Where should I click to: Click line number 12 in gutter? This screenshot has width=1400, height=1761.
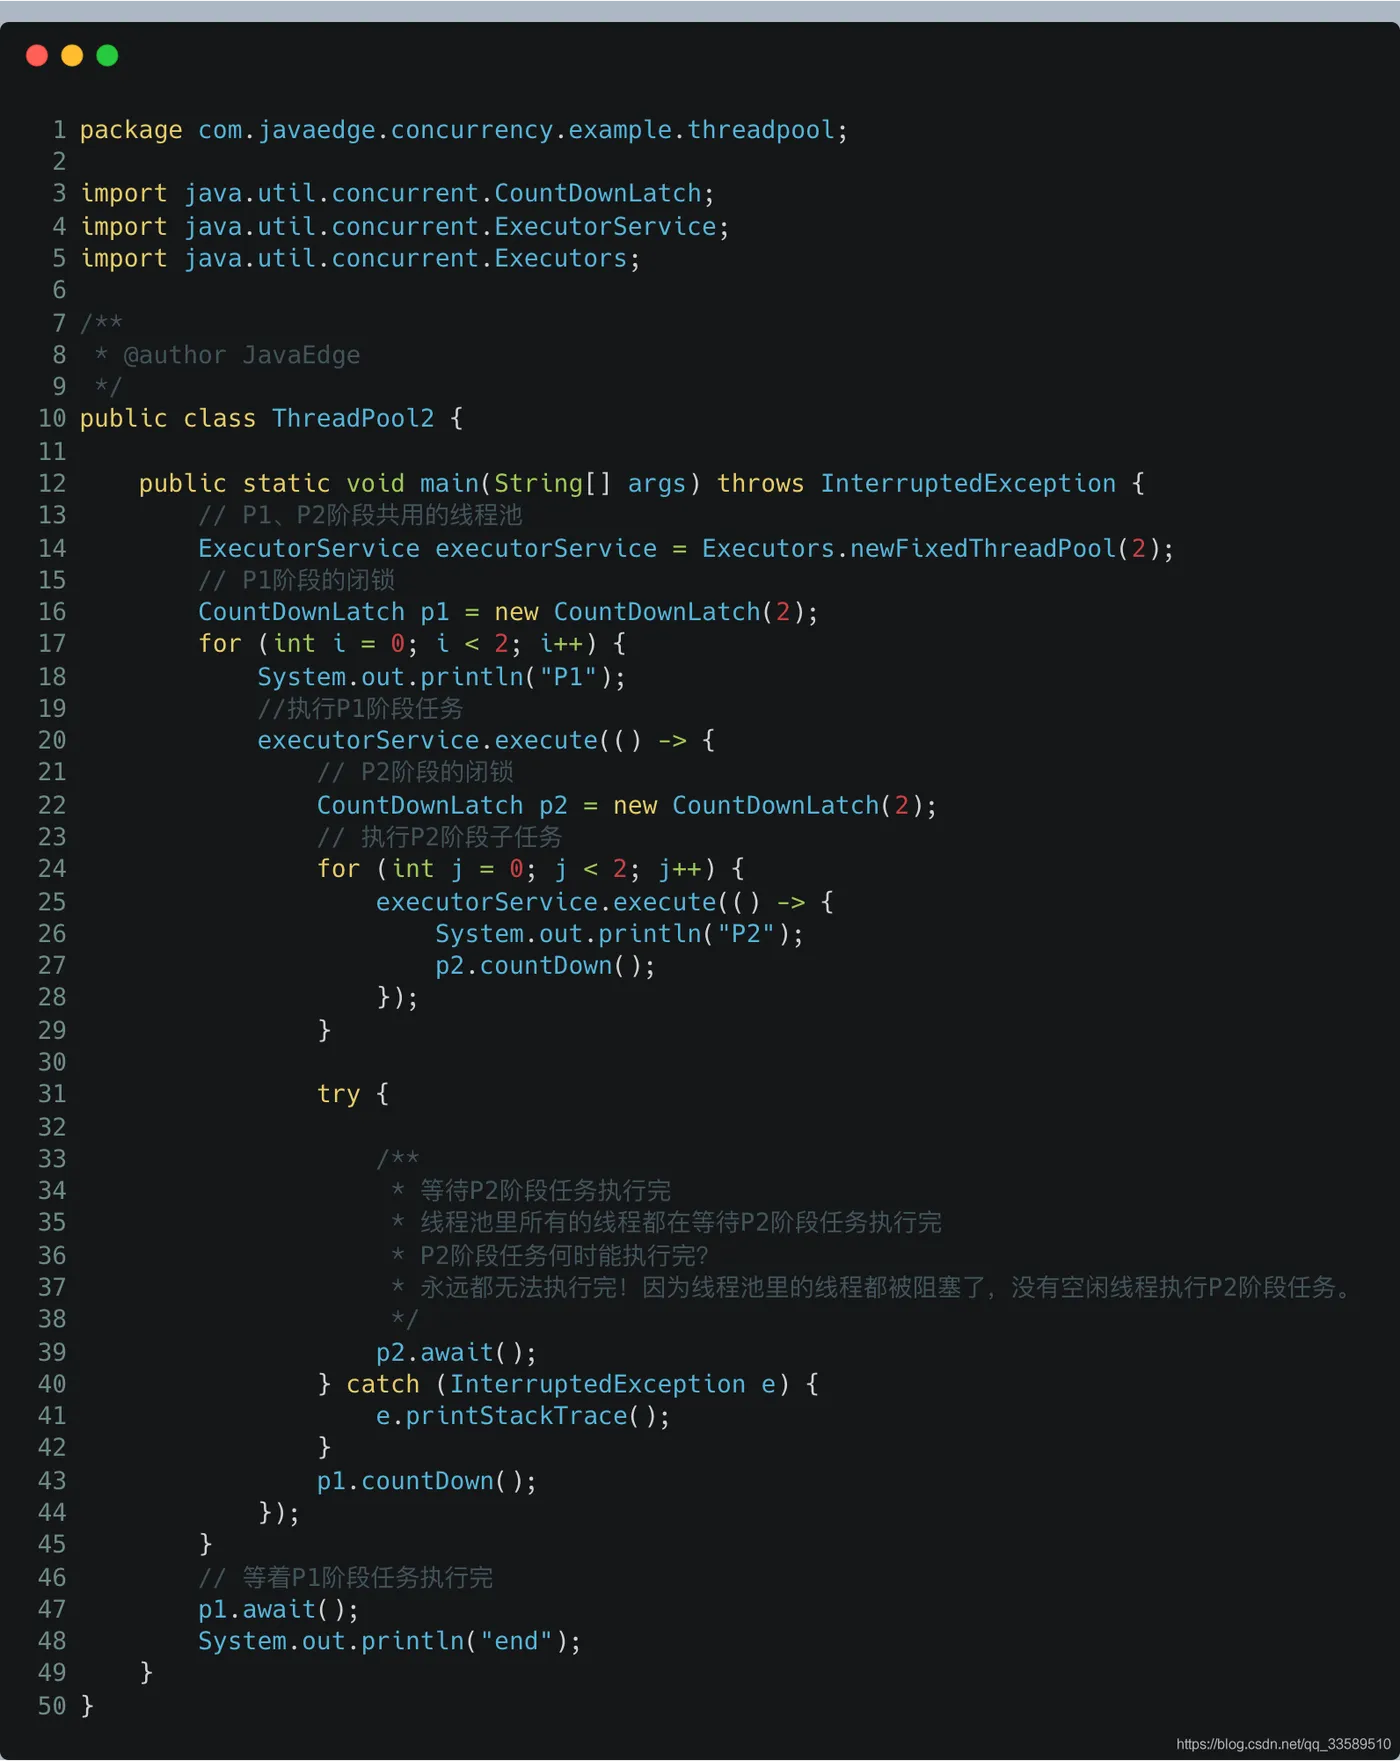[52, 484]
